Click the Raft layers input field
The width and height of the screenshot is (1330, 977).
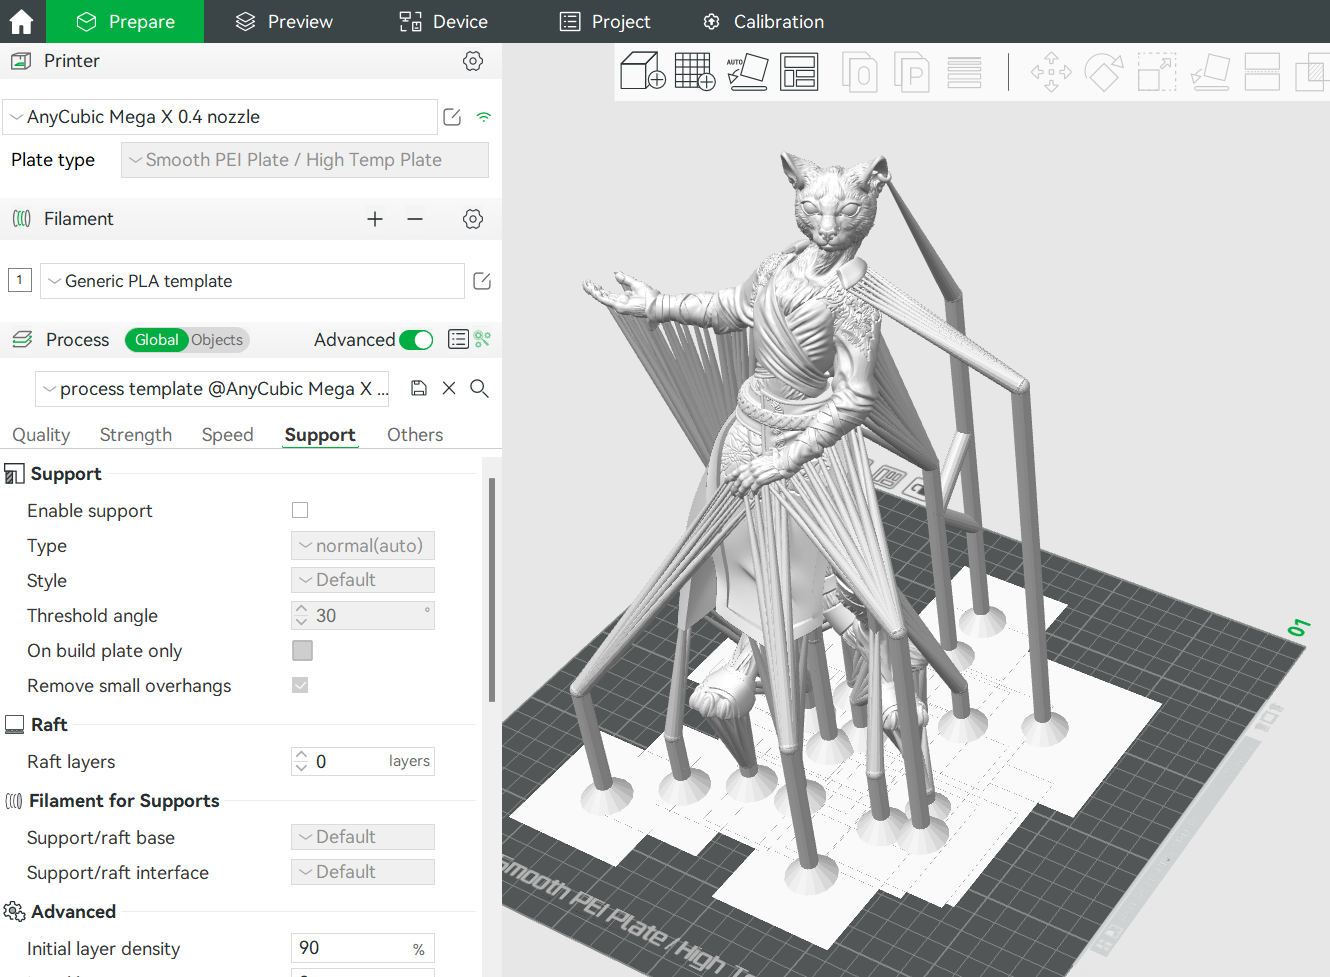click(363, 761)
